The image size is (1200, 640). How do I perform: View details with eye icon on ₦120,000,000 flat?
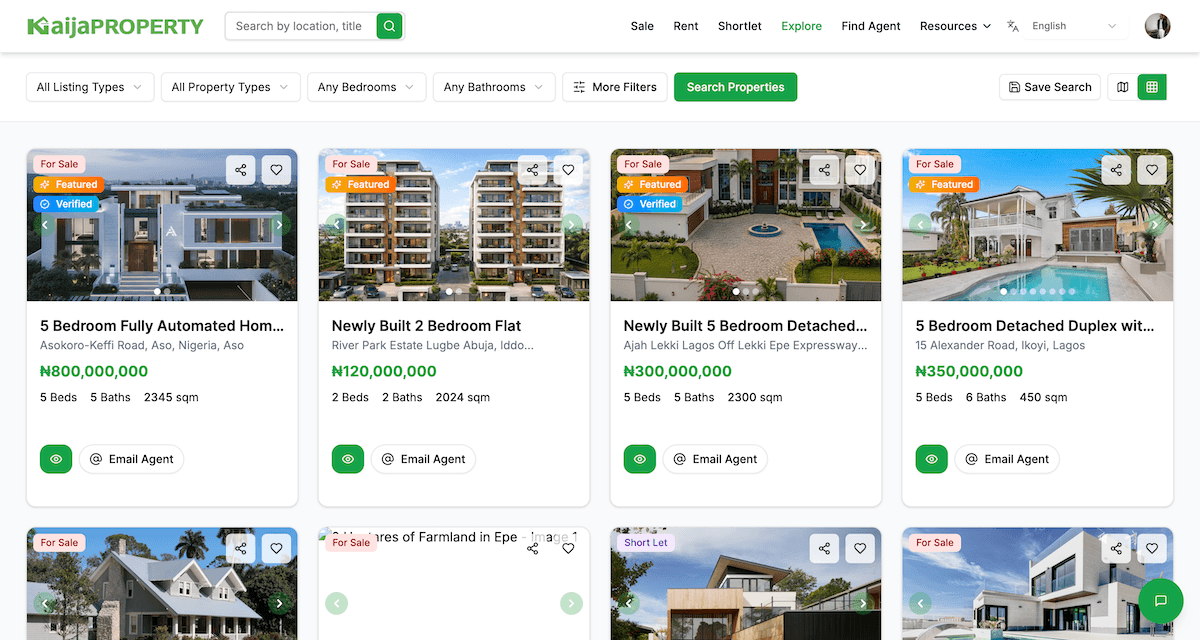click(348, 459)
